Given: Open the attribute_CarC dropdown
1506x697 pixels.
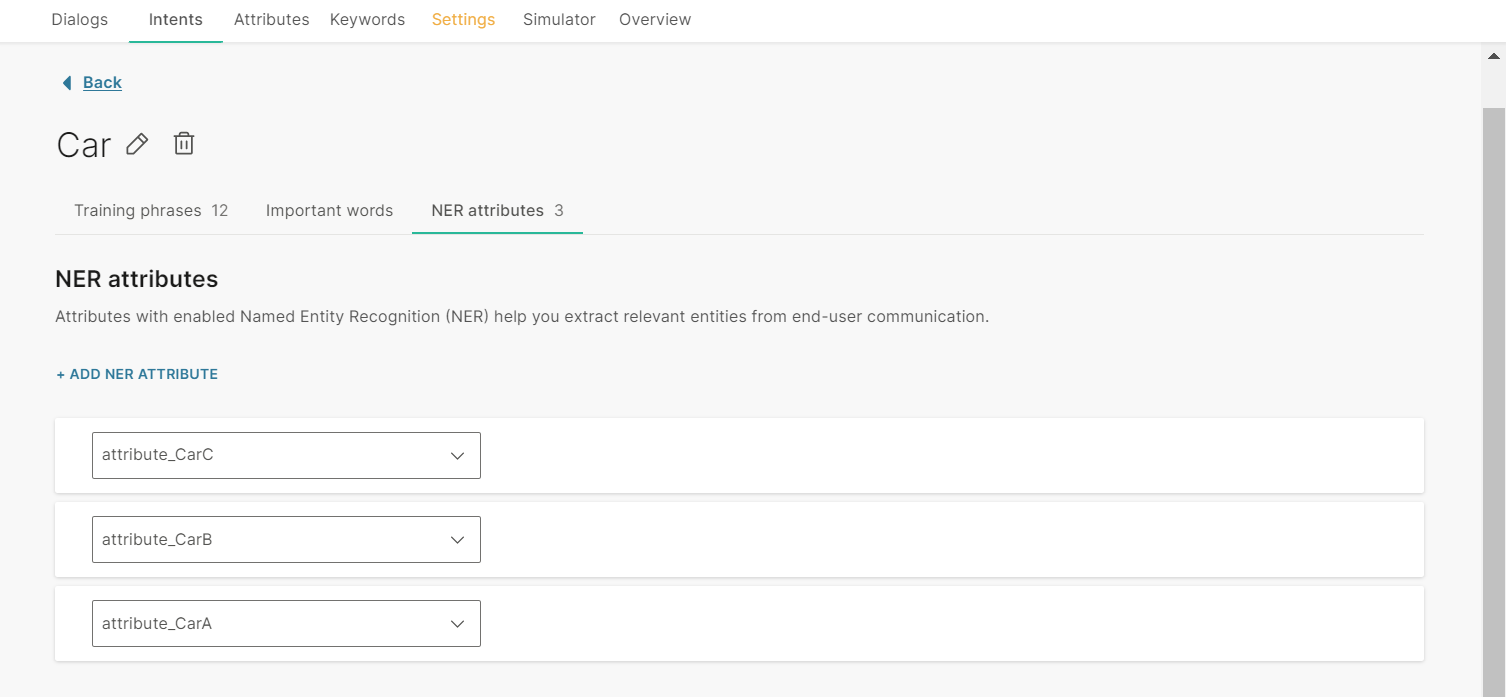Looking at the screenshot, I should (x=286, y=455).
